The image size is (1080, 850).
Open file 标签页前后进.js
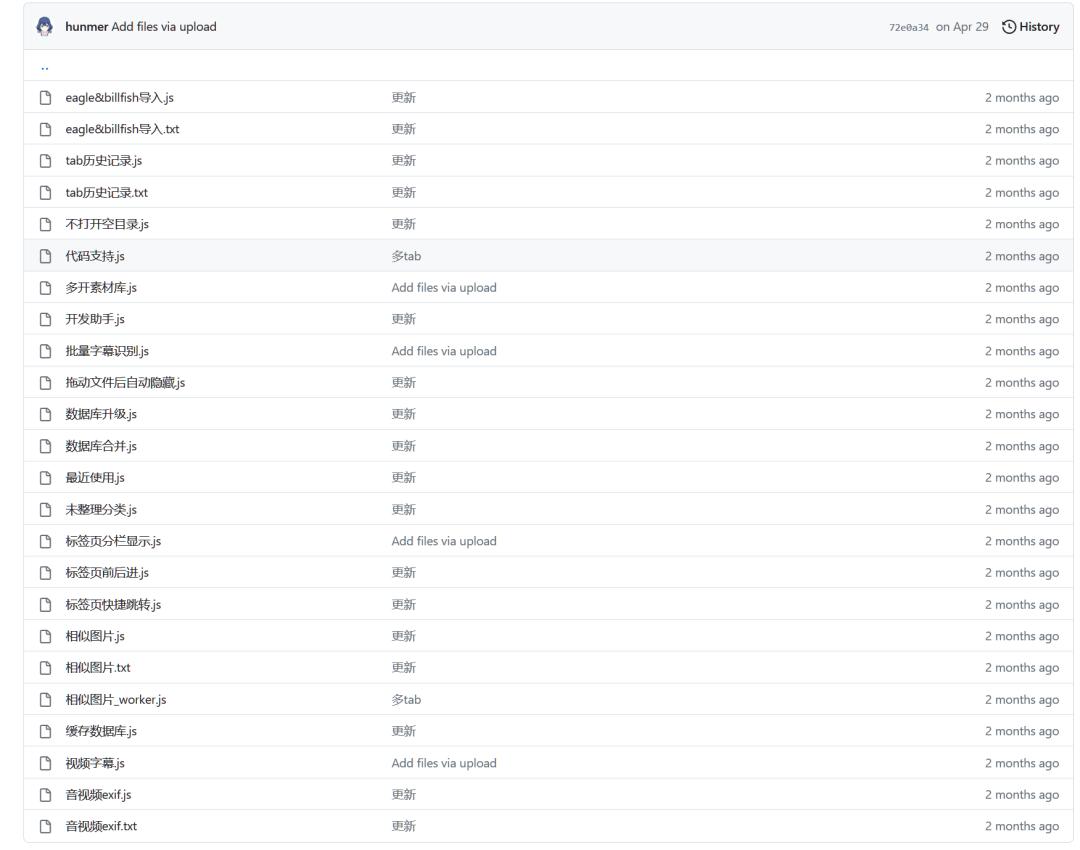(107, 573)
